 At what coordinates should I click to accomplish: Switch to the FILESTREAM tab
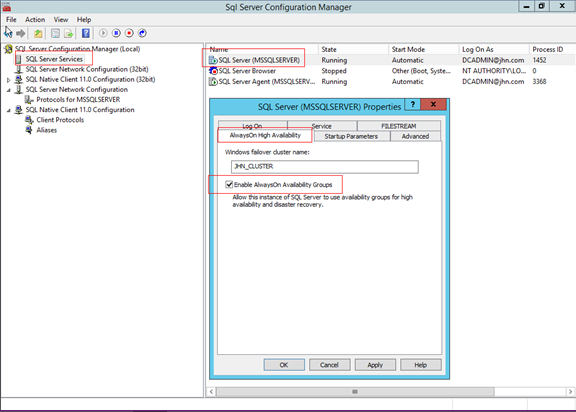(x=399, y=126)
